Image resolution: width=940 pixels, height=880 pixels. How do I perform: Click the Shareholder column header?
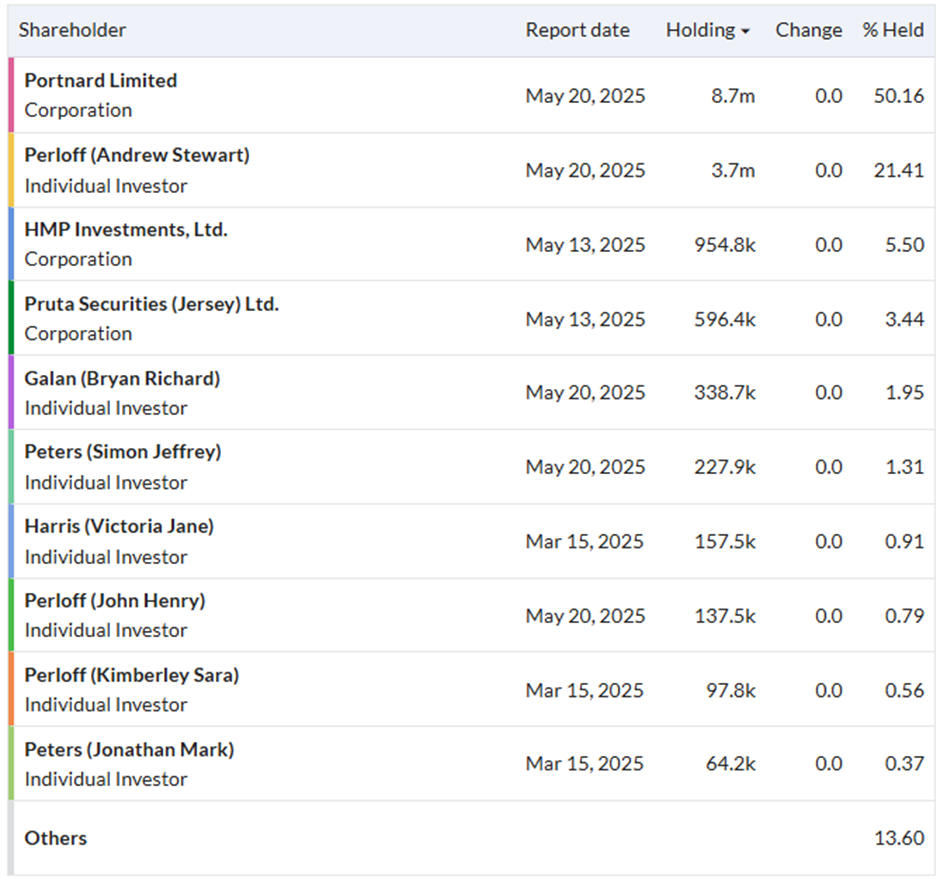[72, 30]
